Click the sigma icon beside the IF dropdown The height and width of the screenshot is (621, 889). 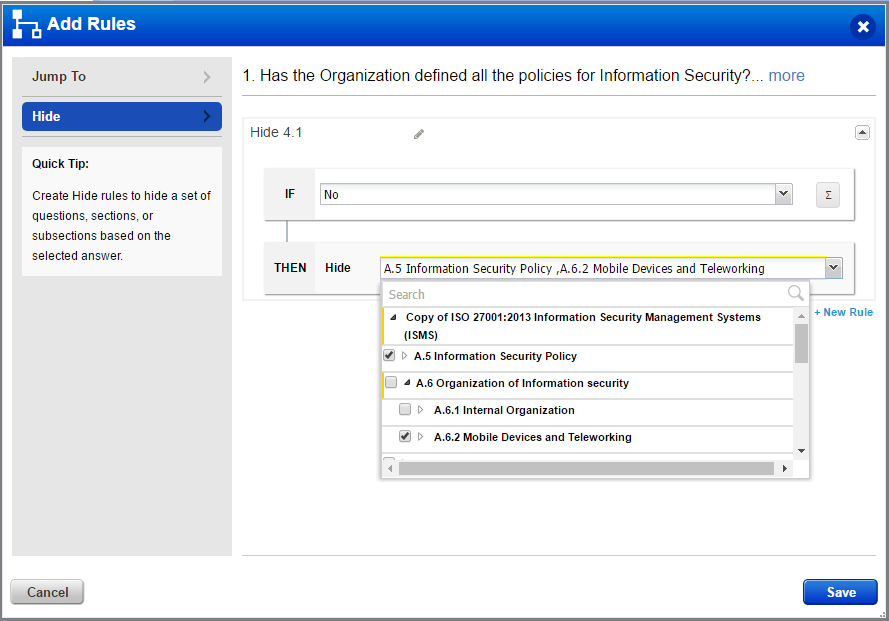click(827, 195)
